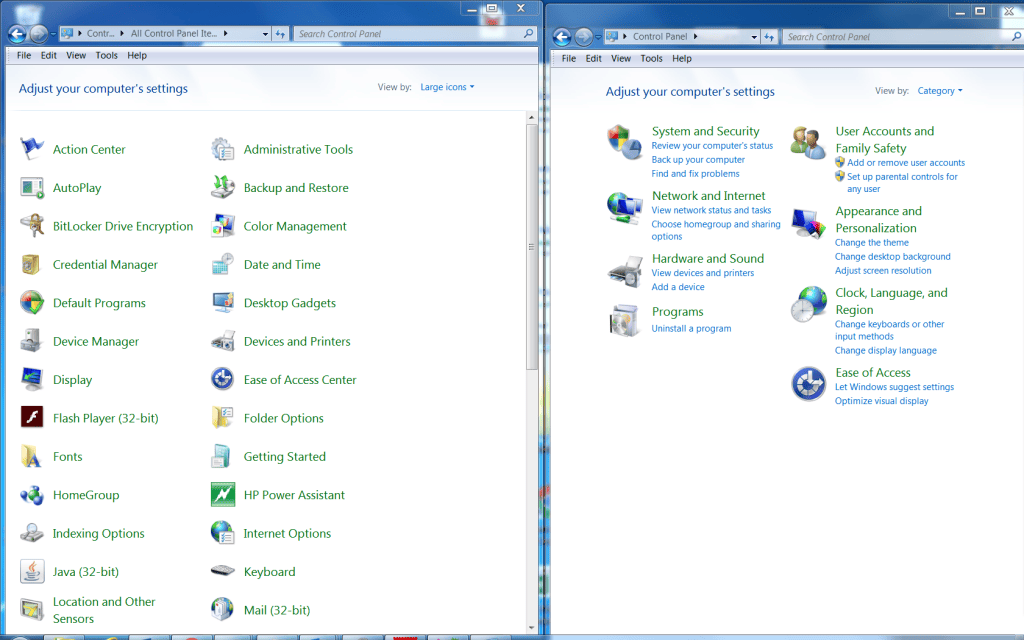Viewport: 1024px width, 640px height.
Task: Open the Devices and Printers icon
Action: (223, 341)
